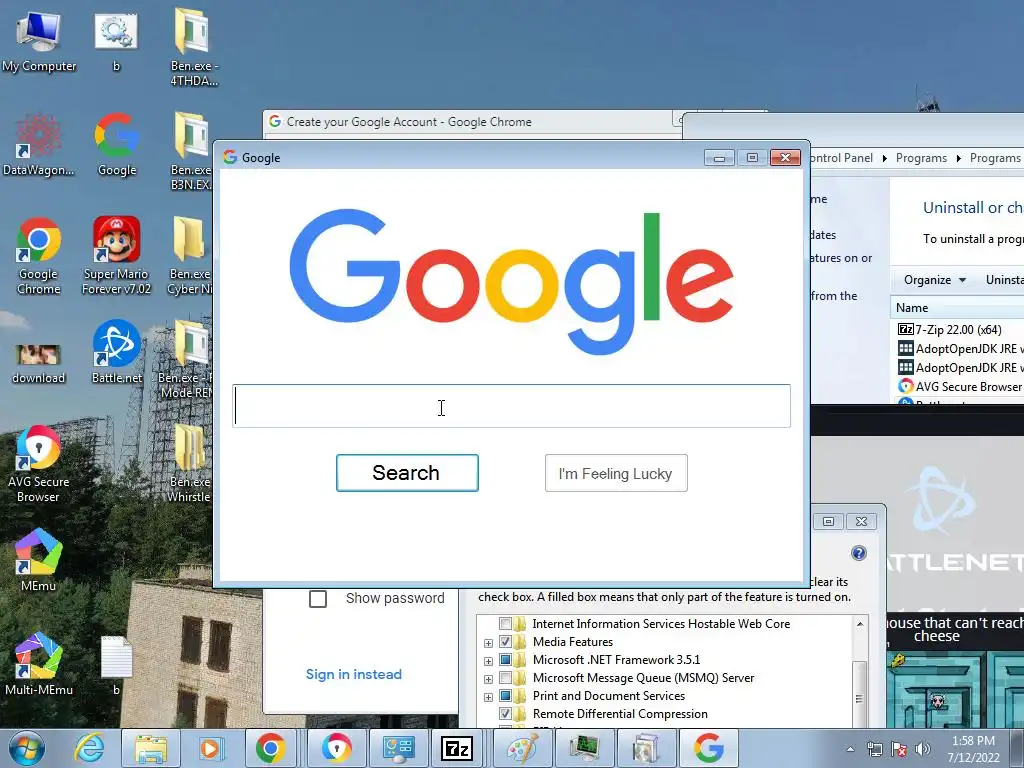Check Microsoft Message Queue (MSMQ) Server
1024x768 pixels.
[x=505, y=678]
